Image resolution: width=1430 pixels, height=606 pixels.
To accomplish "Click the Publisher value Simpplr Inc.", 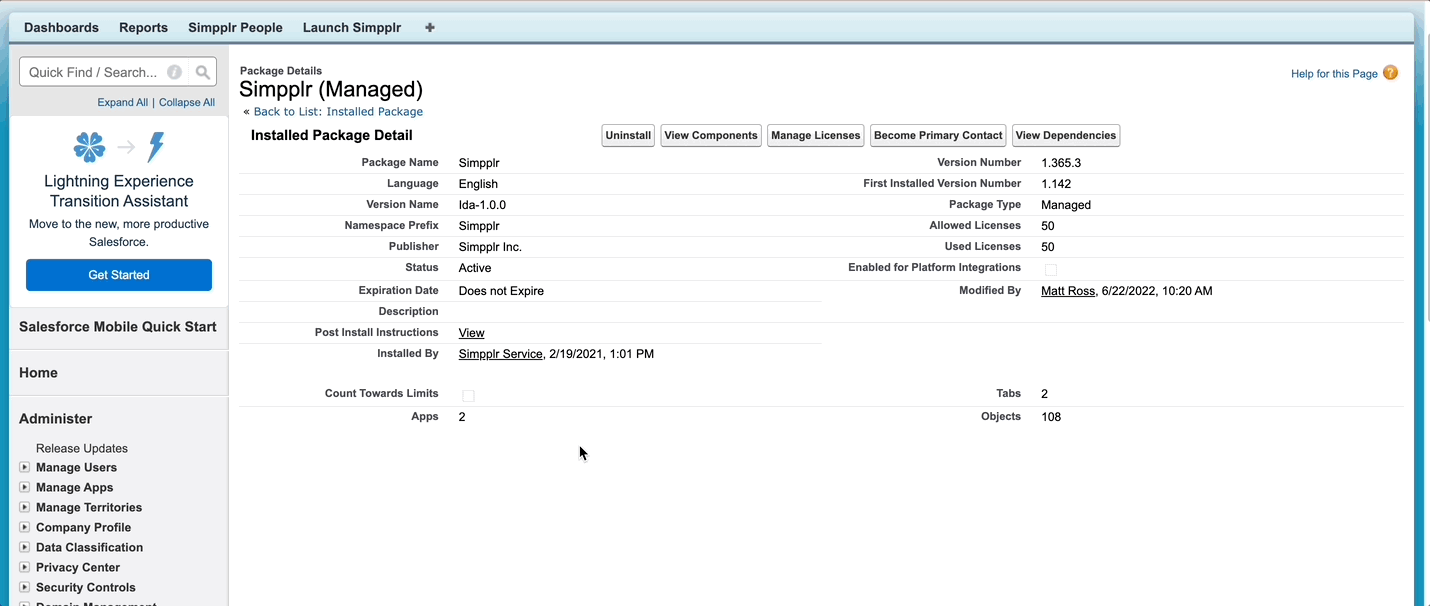I will 490,247.
